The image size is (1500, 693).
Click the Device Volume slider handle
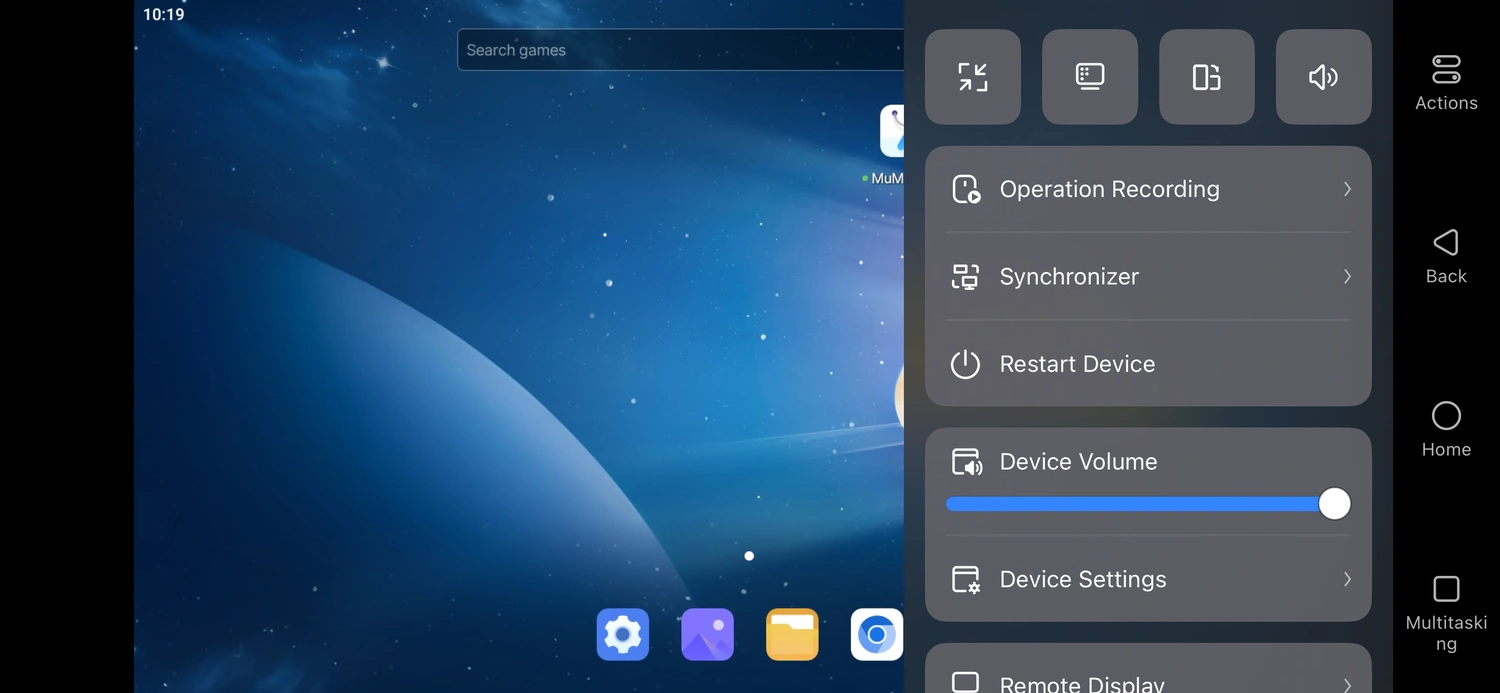tap(1334, 504)
